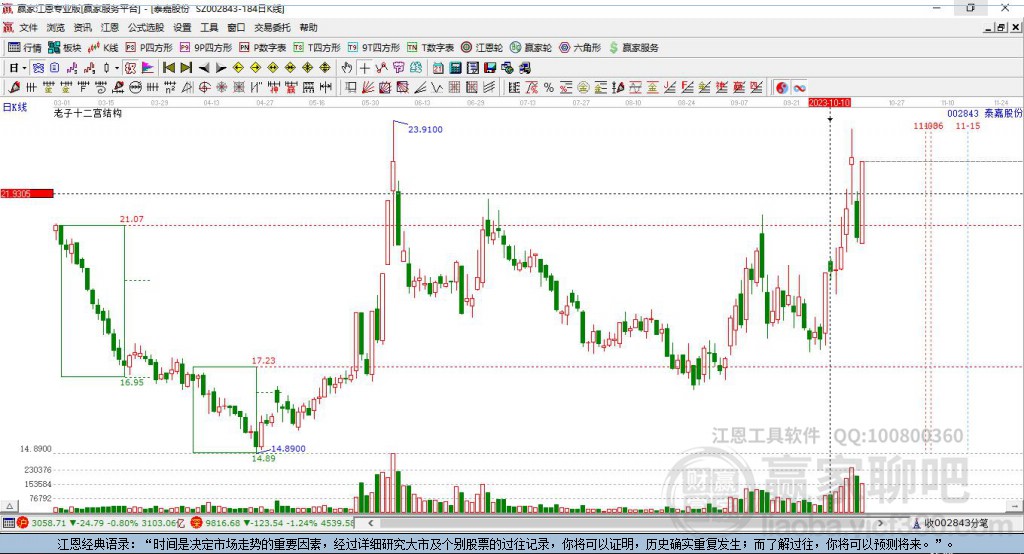Image resolution: width=1024 pixels, height=554 pixels.
Task: Jump to last bar with green skip-forward arrow
Action: click(186, 68)
